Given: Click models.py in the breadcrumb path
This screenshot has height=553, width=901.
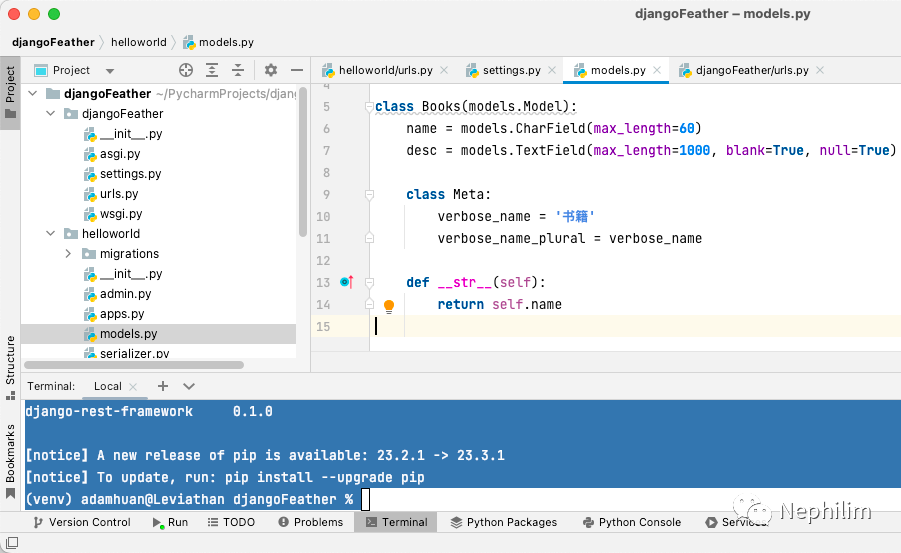Looking at the screenshot, I should tap(218, 42).
